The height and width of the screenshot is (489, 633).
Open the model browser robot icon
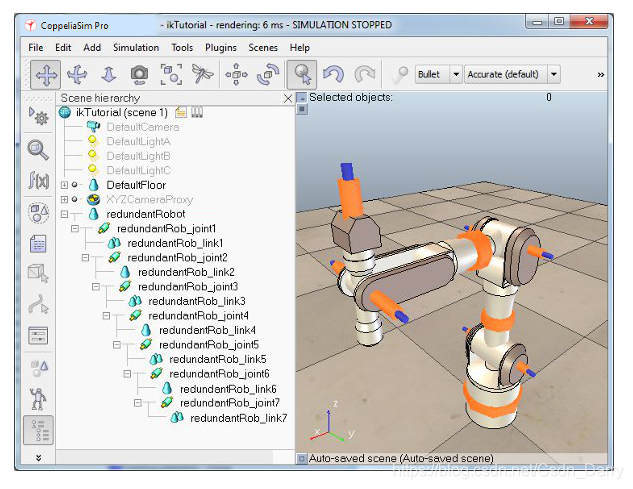(x=38, y=399)
